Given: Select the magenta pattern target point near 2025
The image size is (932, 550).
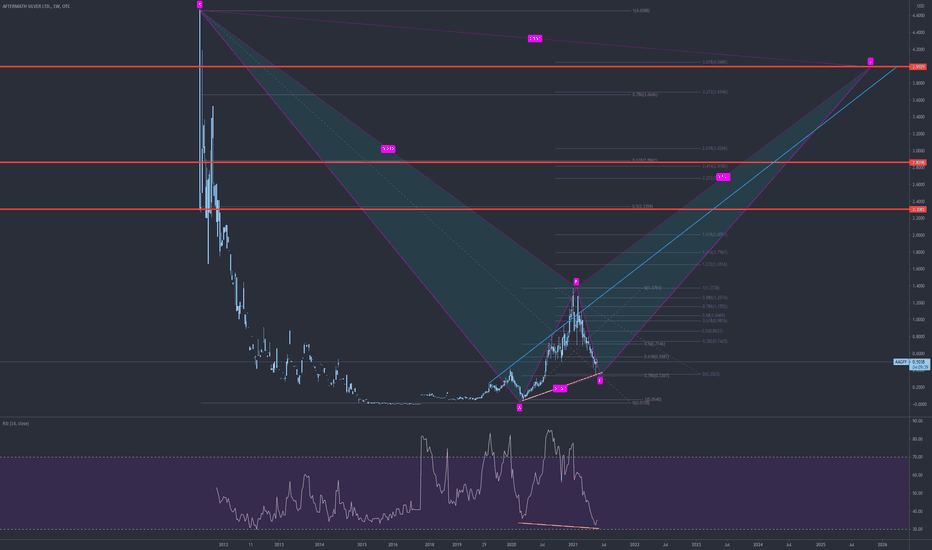Looking at the screenshot, I should pyautogui.click(x=870, y=61).
